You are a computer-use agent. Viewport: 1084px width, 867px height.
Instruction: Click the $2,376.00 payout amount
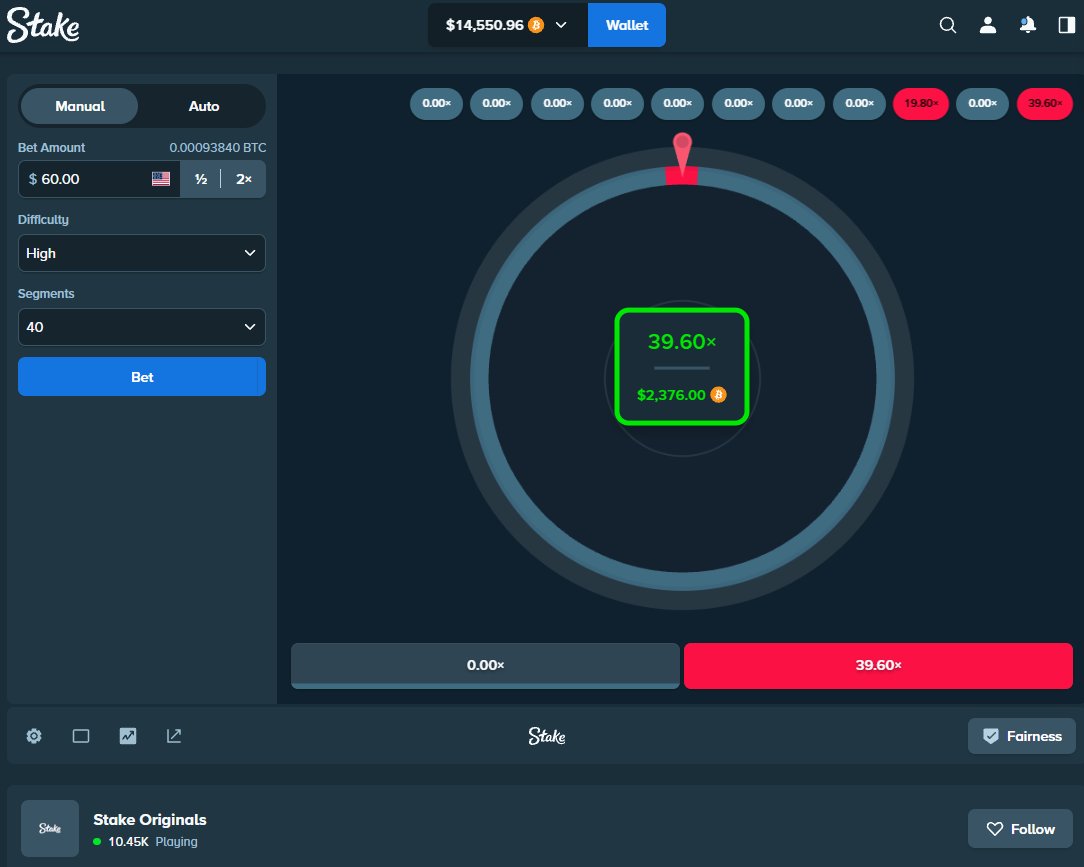coord(671,395)
